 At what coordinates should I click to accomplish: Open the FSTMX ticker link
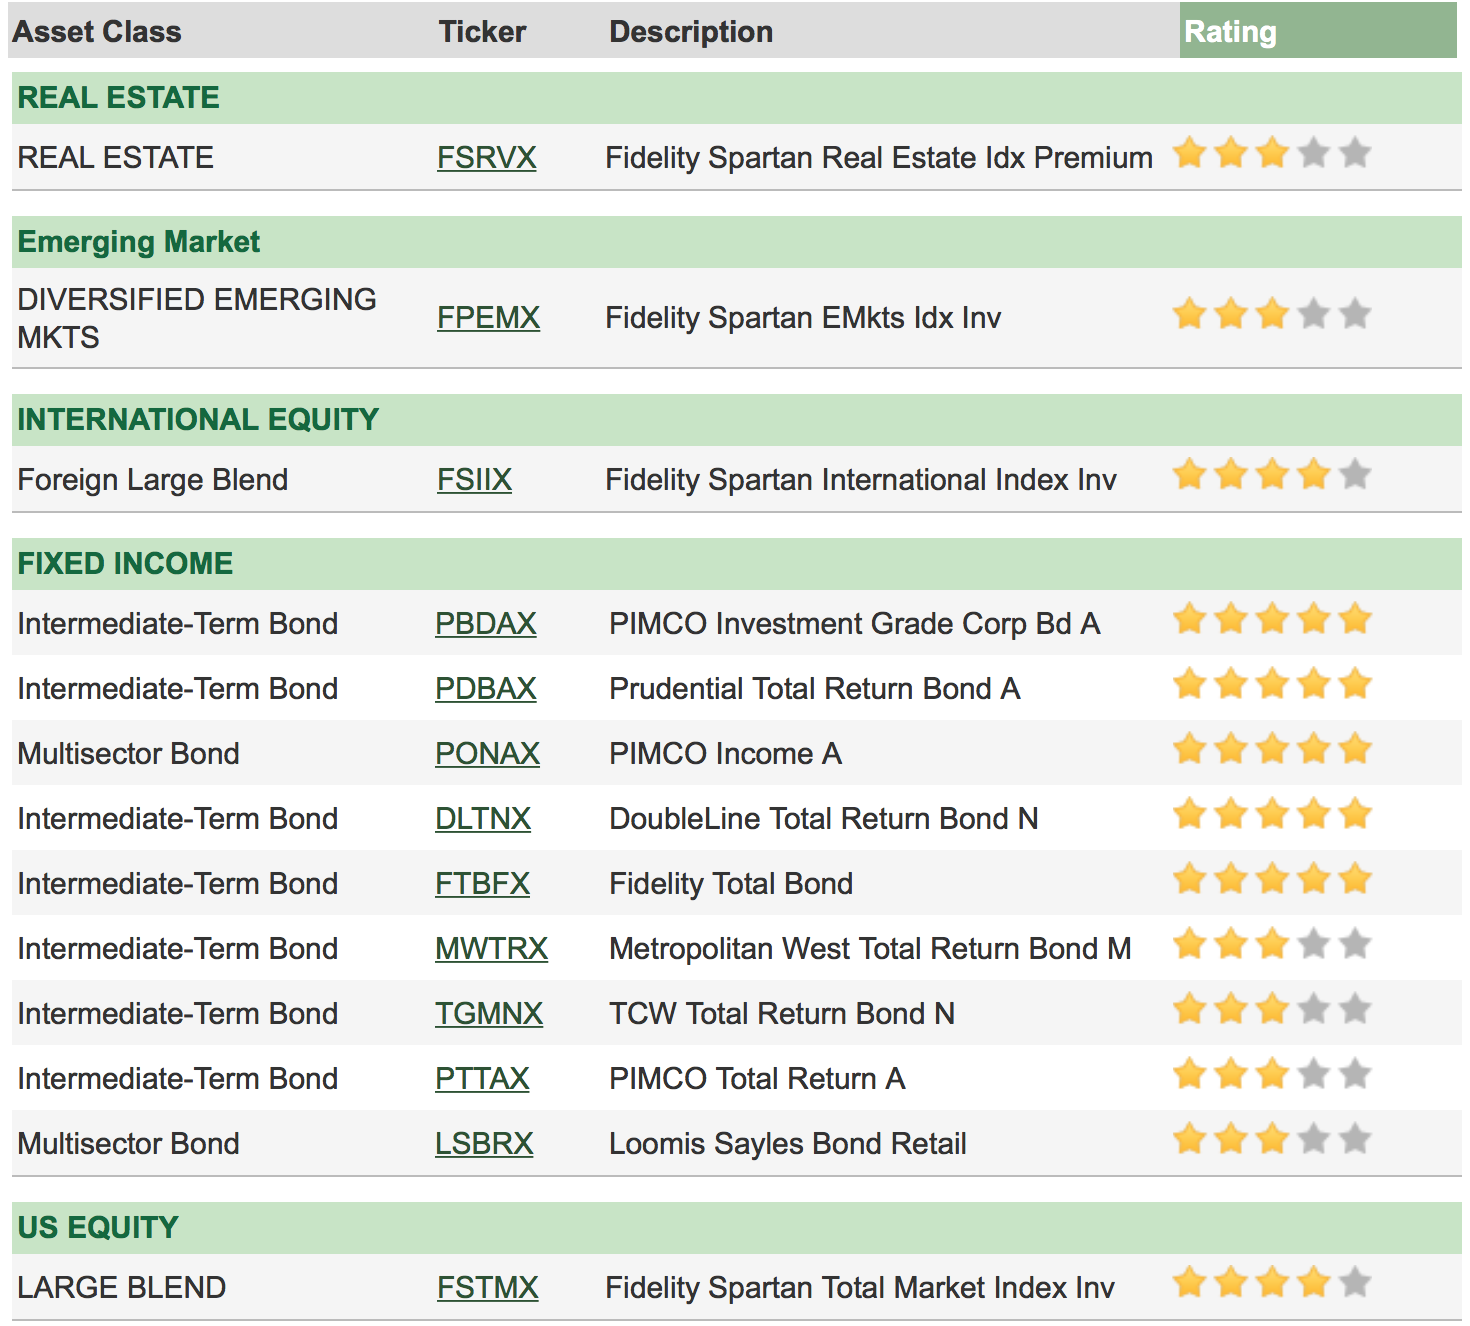click(x=487, y=1288)
